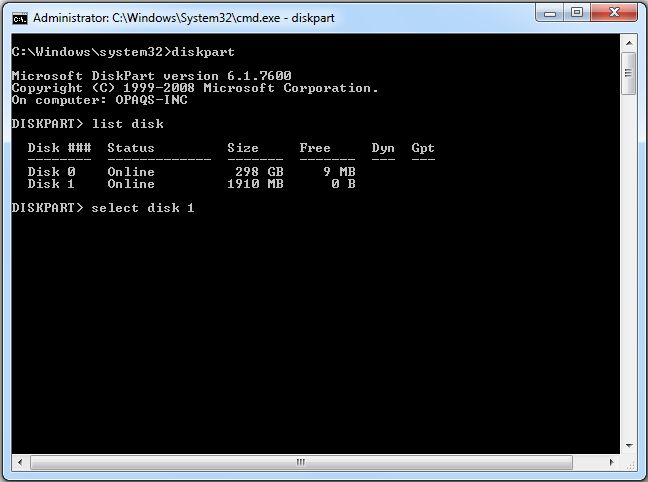Click the 'DISKPART> select disk 1' command line
The width and height of the screenshot is (648, 482).
(x=103, y=208)
